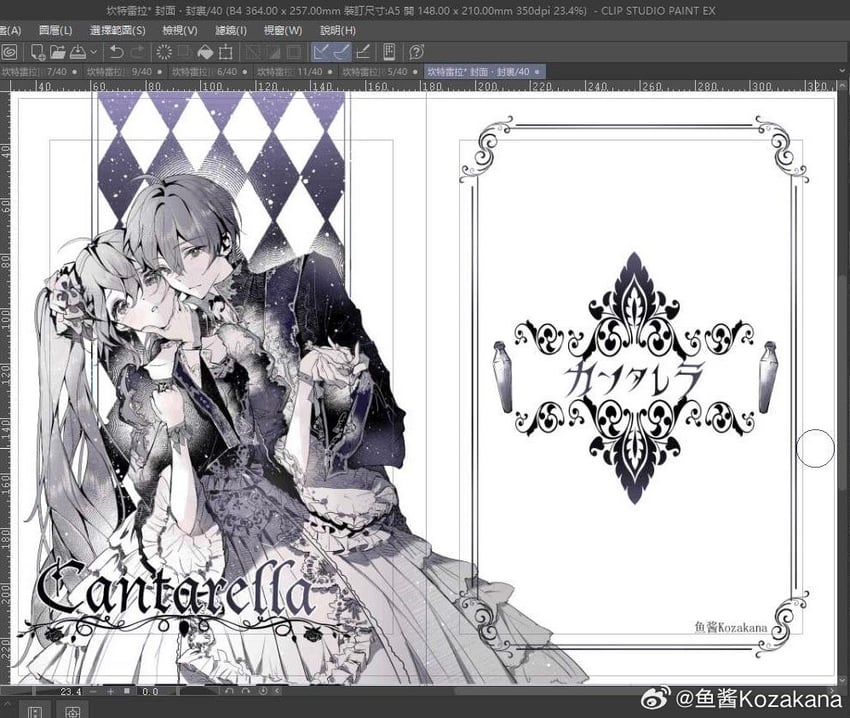Switch to the 11/40 page tab
850x718 pixels.
click(296, 72)
